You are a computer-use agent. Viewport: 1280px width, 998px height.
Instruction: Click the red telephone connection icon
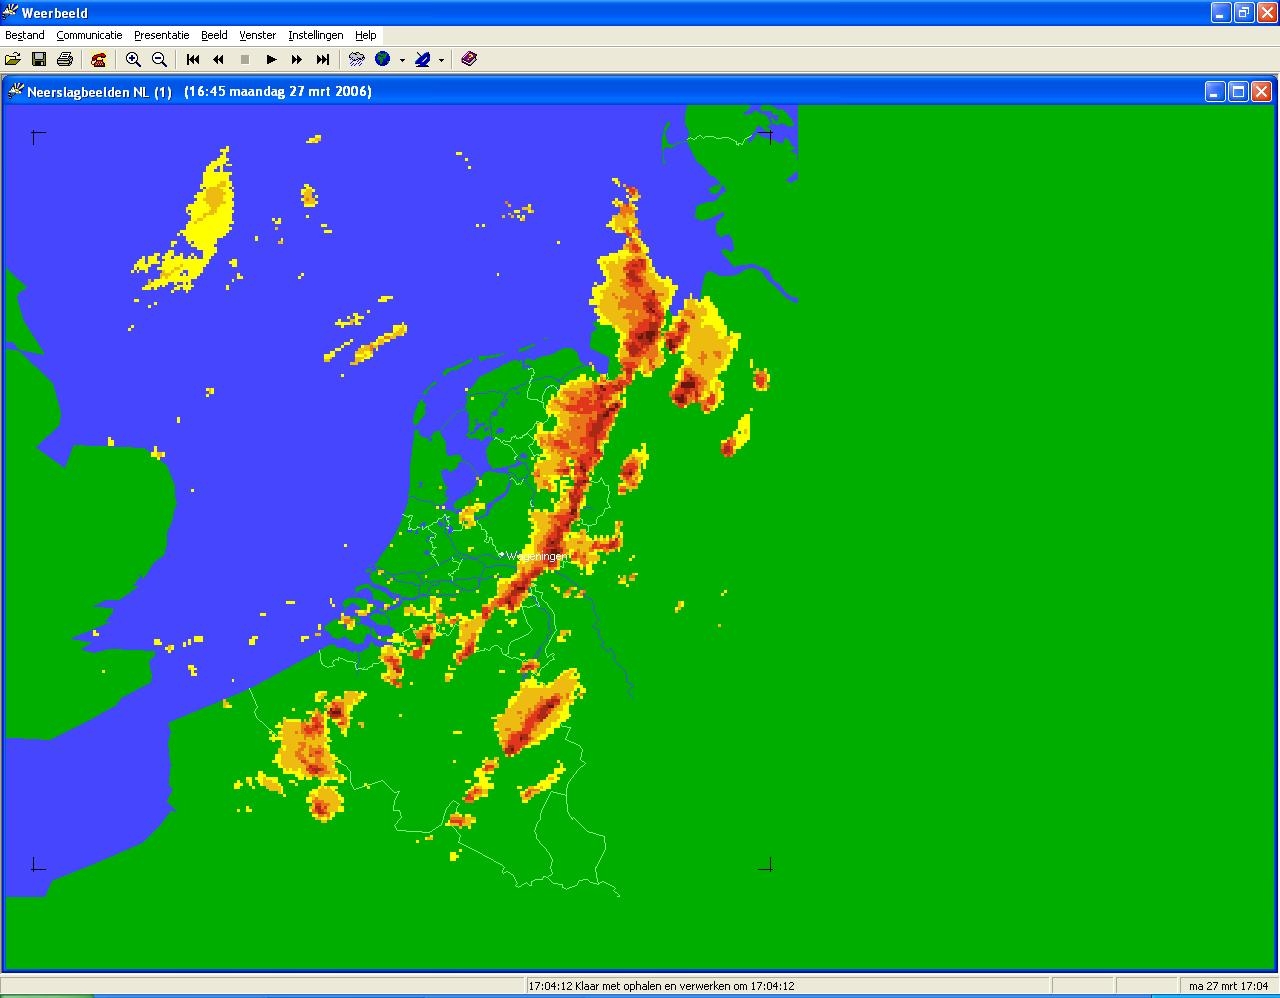(x=98, y=59)
